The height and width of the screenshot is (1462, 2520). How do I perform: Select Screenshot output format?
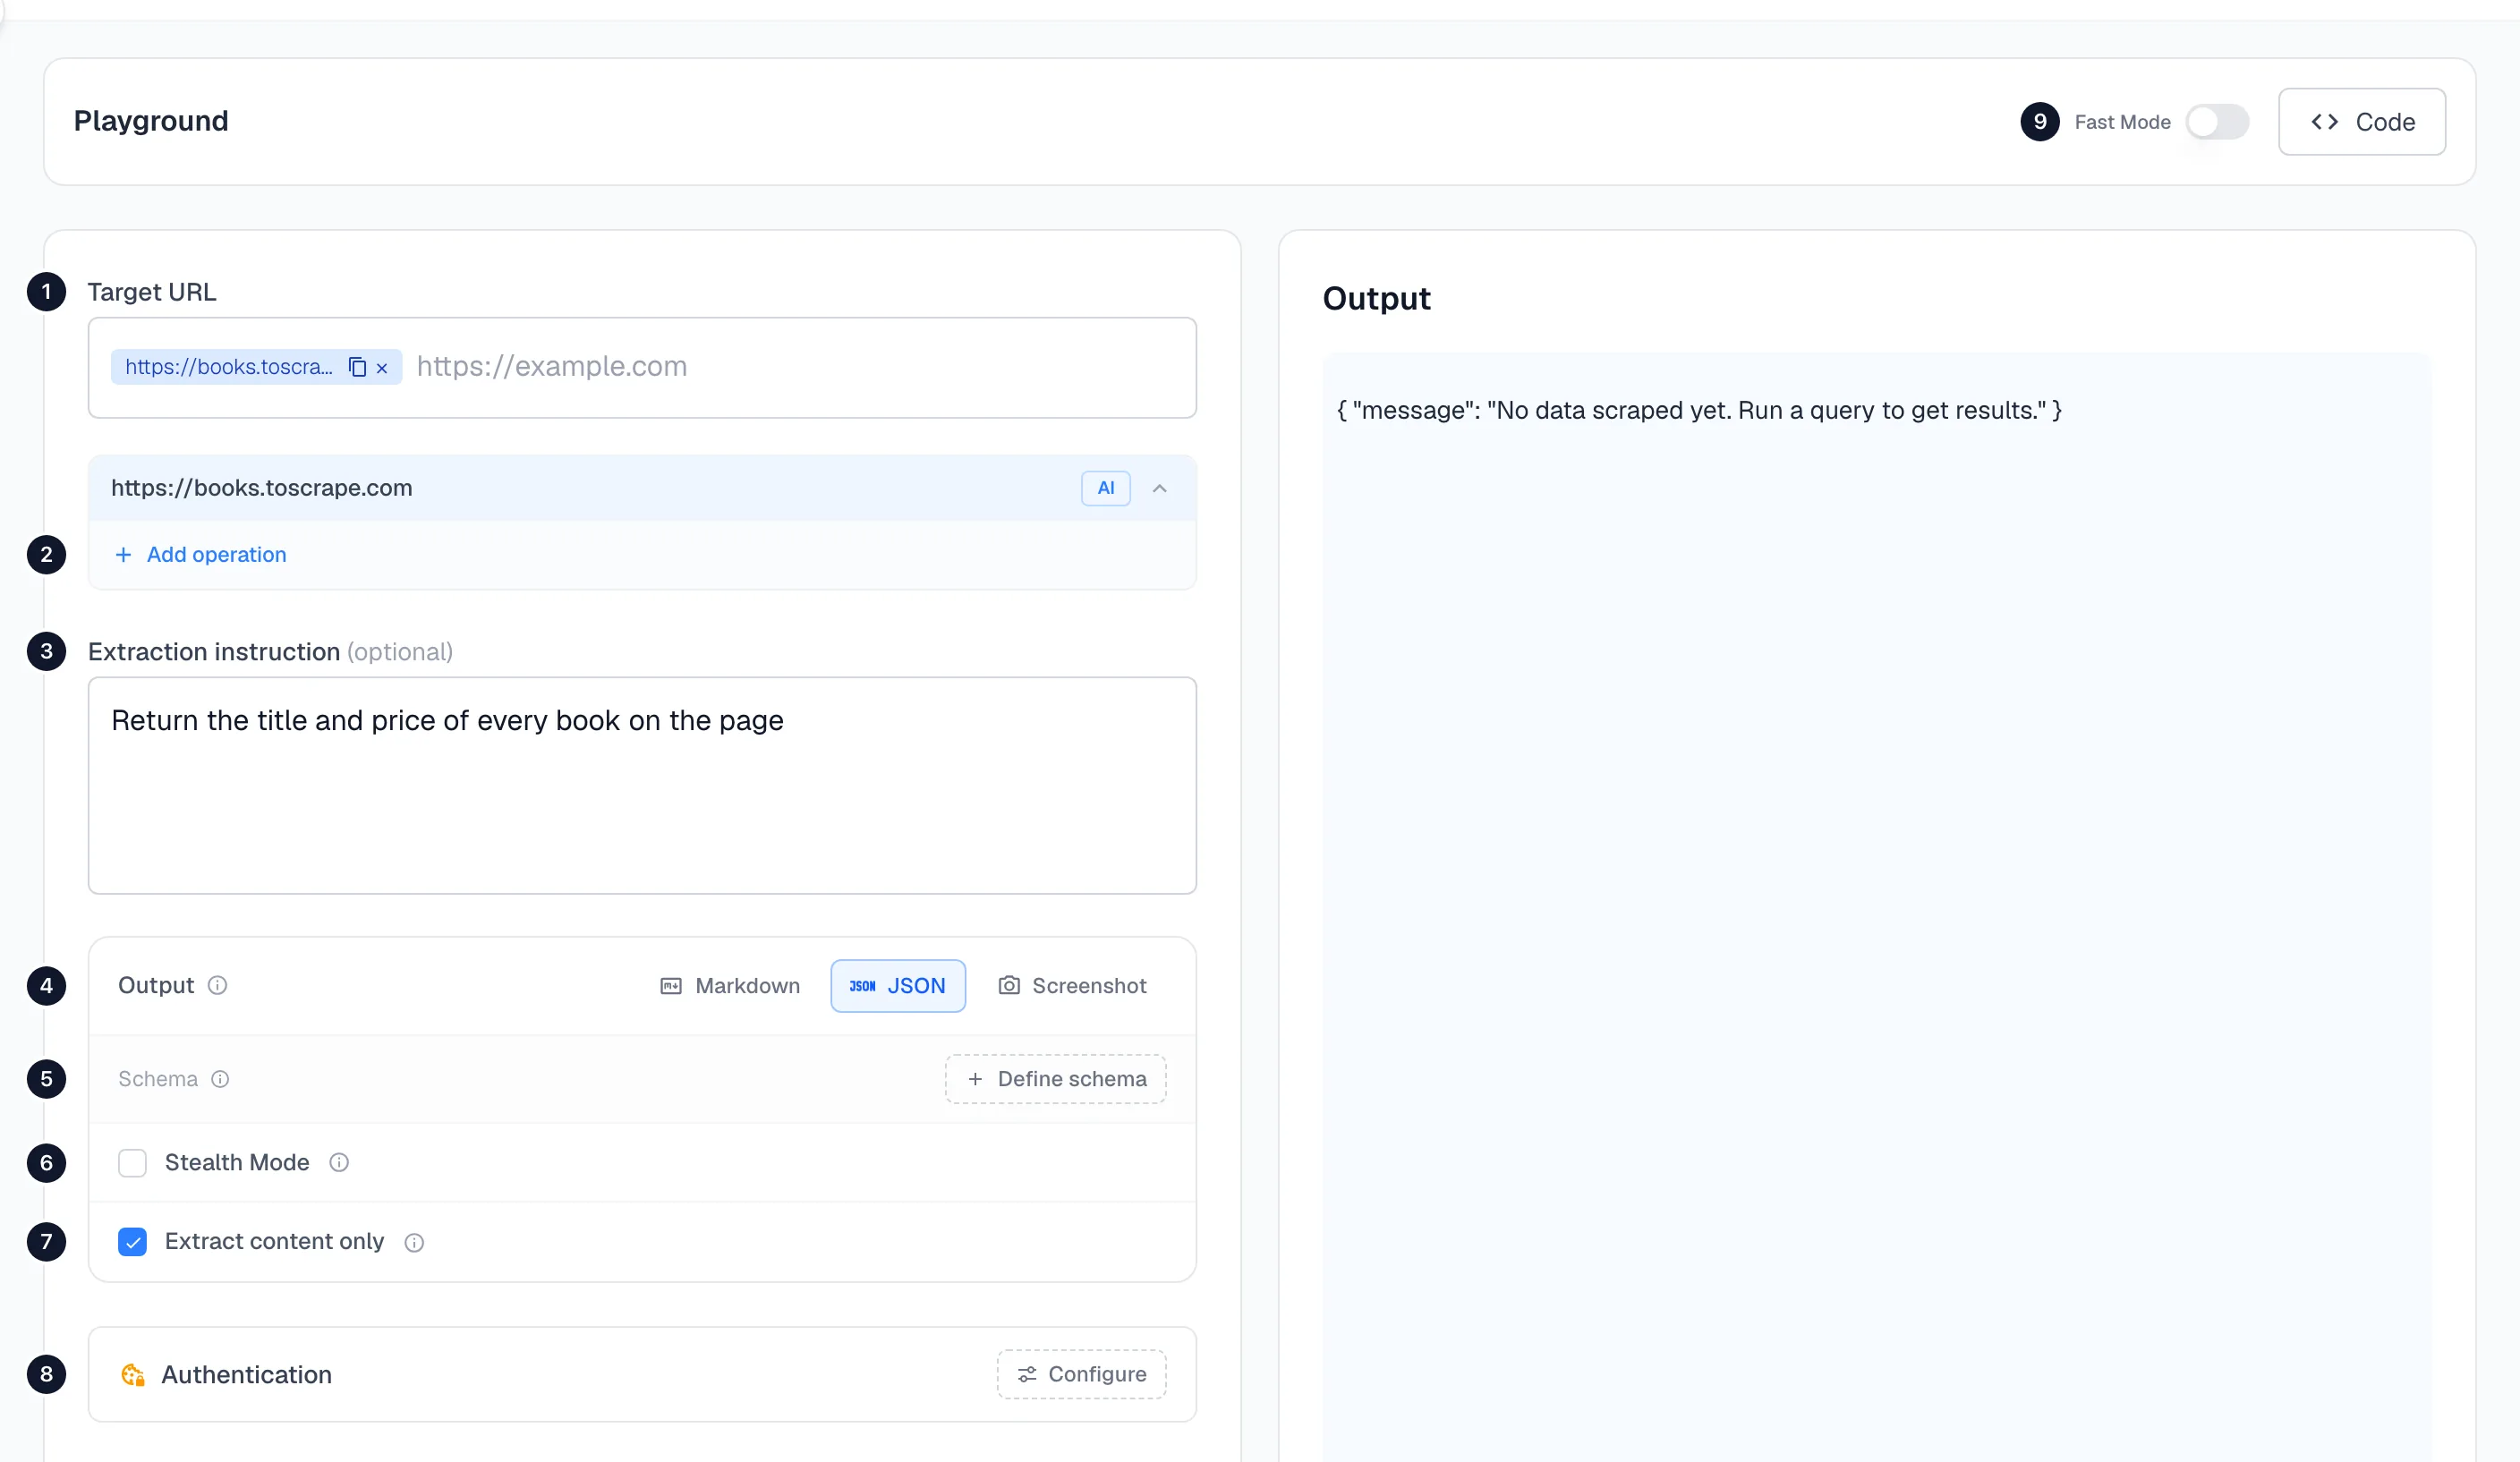[1072, 986]
